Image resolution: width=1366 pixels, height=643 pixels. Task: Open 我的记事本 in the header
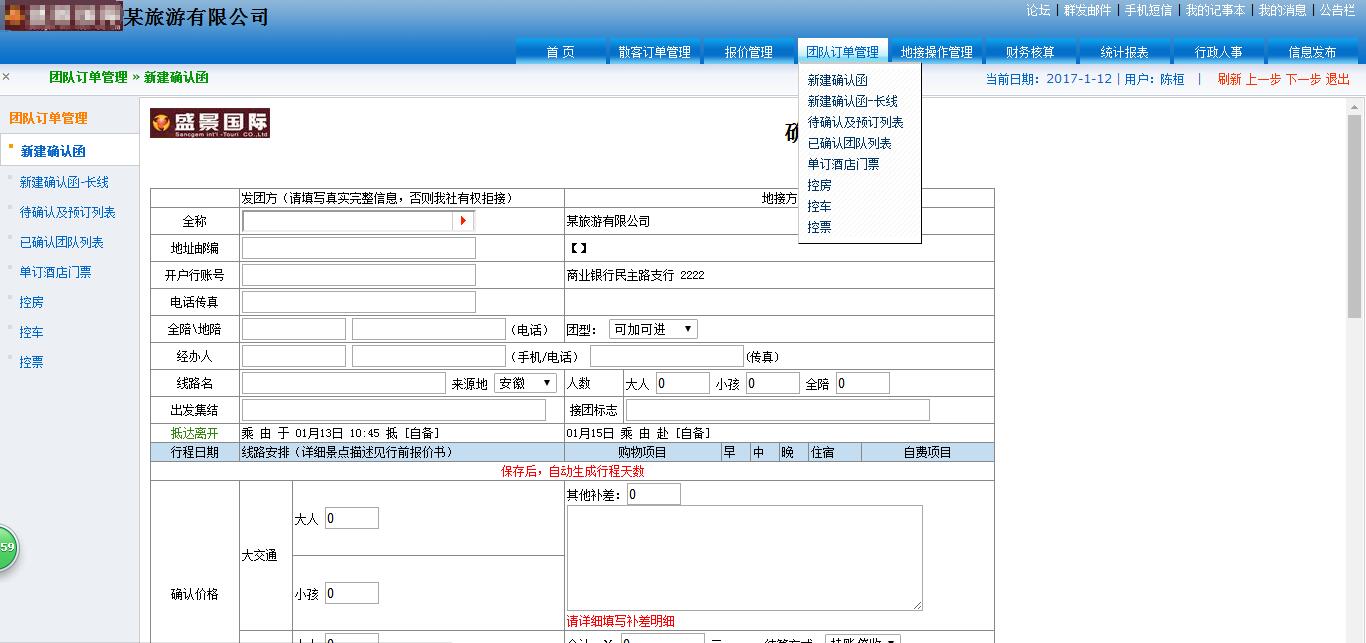click(x=1215, y=10)
